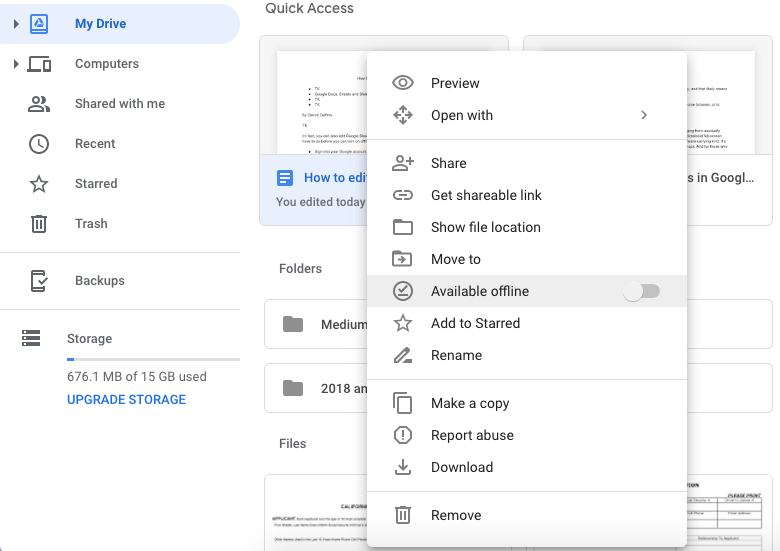Viewport: 780px width, 551px height.
Task: Click the Quick Access heading
Action: 309,8
